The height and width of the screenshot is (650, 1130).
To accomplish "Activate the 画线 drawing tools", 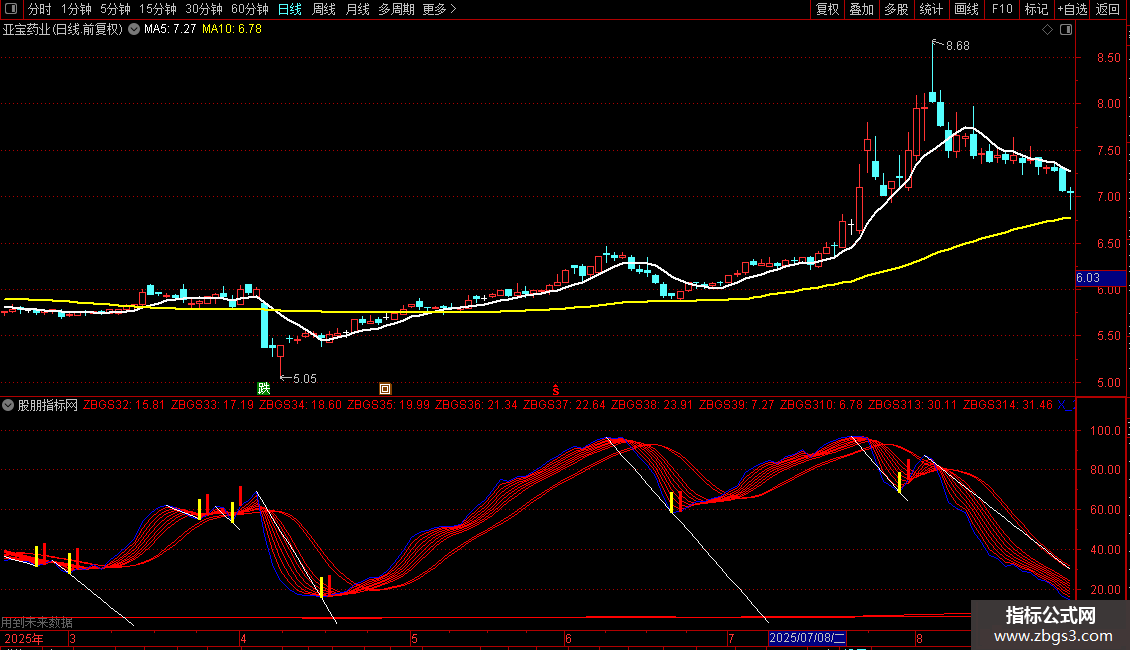I will click(966, 9).
